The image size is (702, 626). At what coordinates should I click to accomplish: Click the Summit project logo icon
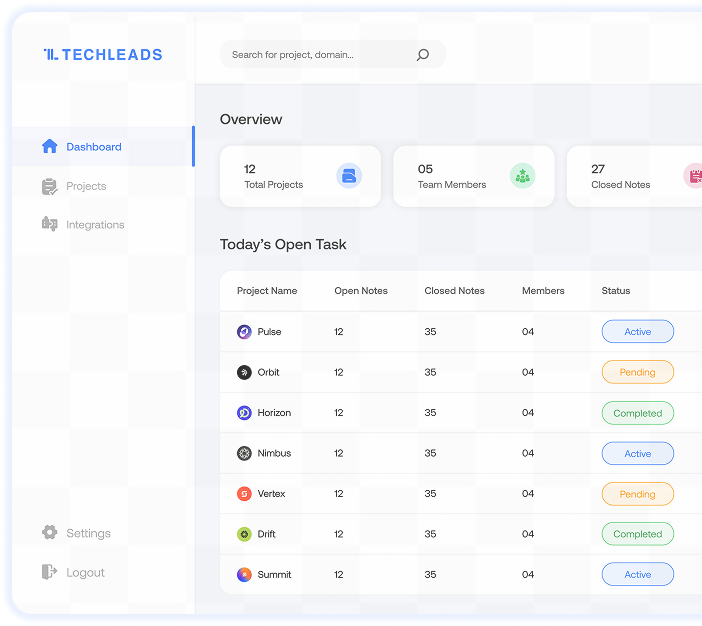pos(244,575)
